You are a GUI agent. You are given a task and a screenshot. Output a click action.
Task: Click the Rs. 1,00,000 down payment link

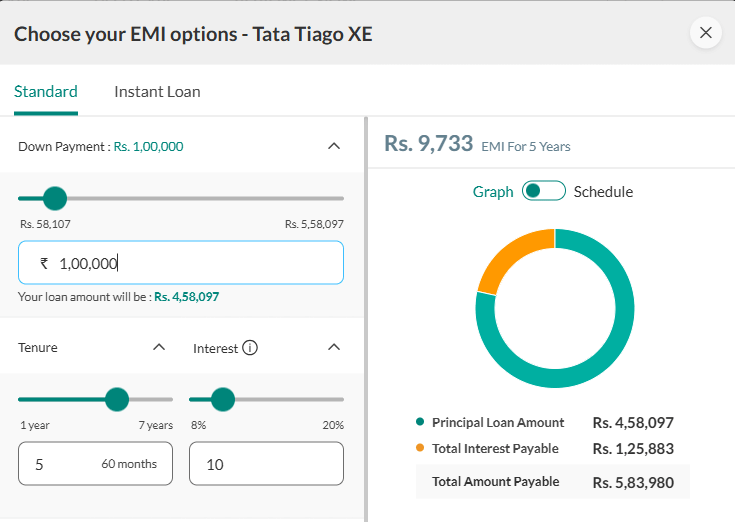point(148,147)
